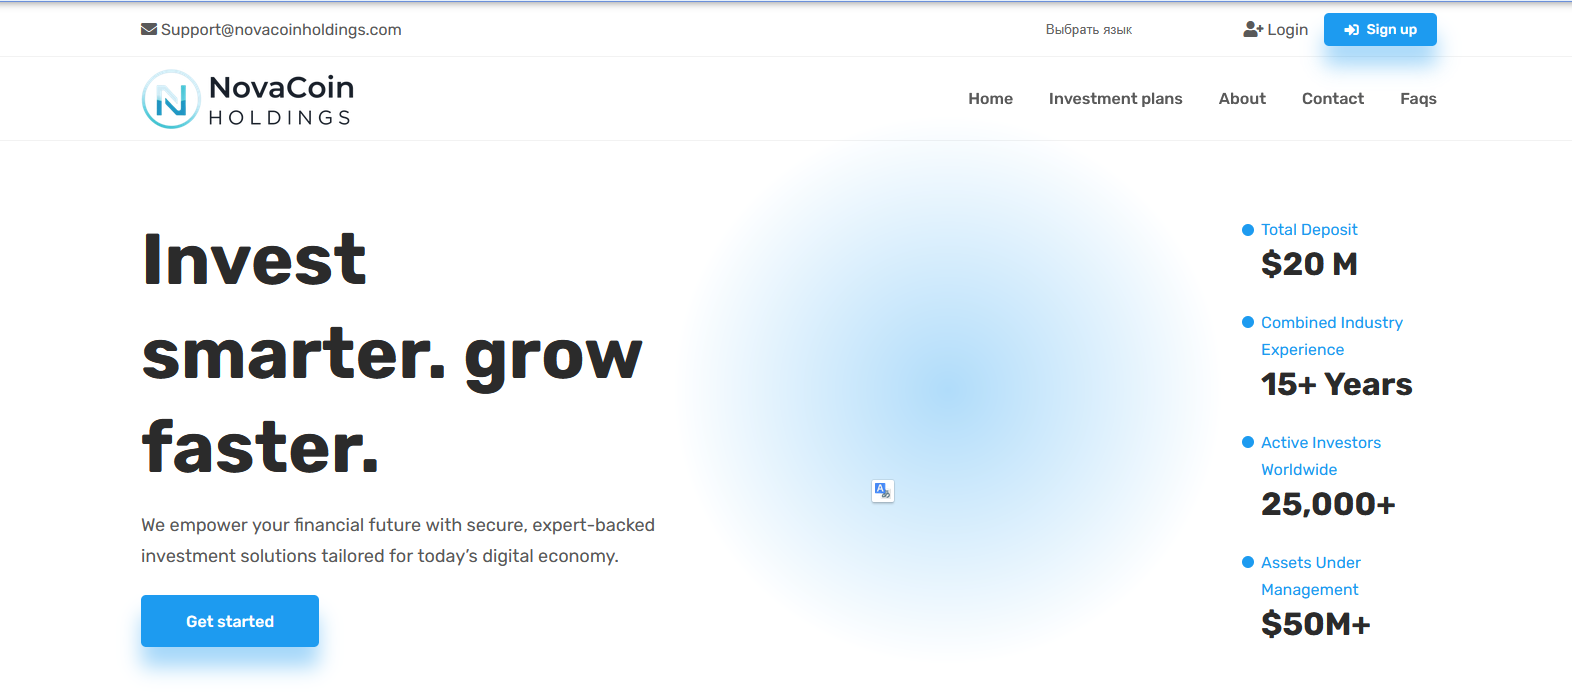Open the Support@novacoinholdings.com email link
Screen dimensions: 1572x695
(x=281, y=30)
